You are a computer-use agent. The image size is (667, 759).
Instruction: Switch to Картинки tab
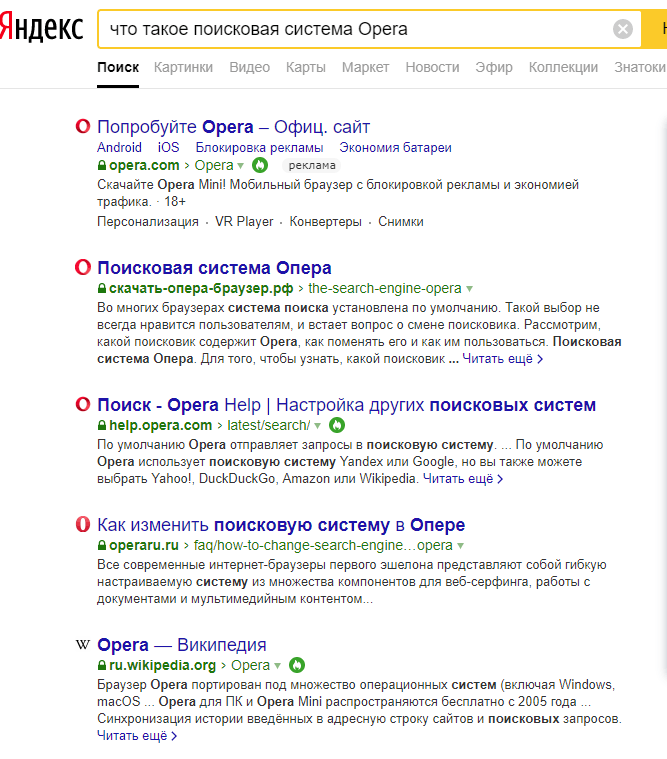pyautogui.click(x=183, y=67)
